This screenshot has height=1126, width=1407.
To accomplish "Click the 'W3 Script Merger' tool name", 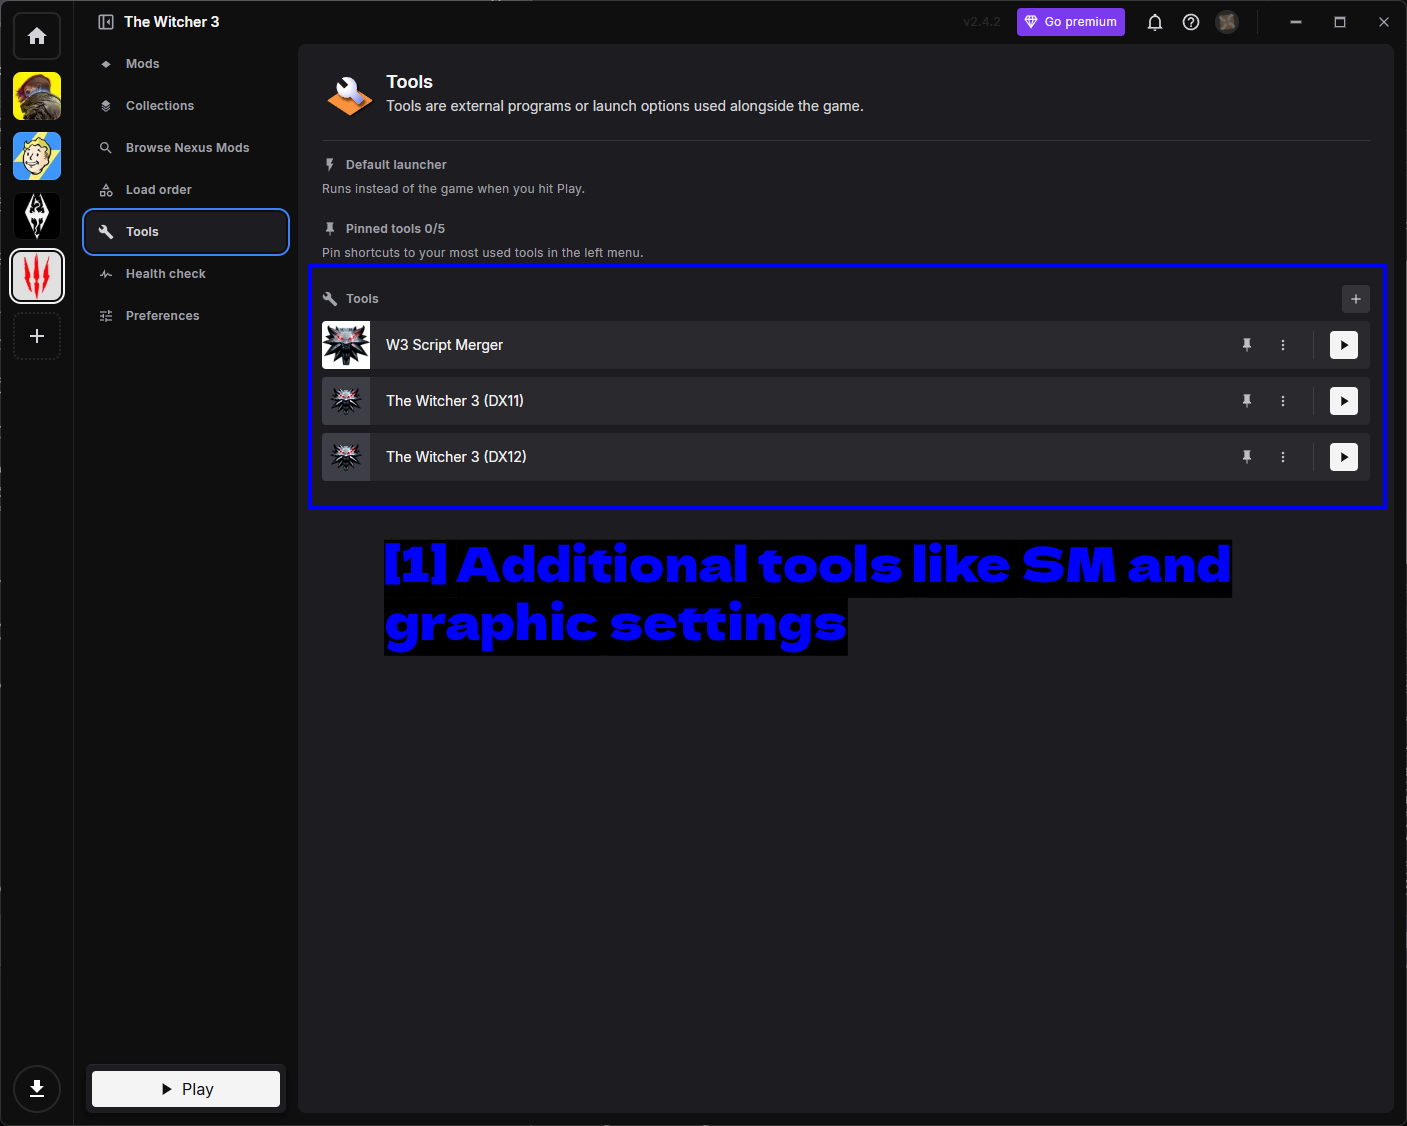I will tap(445, 345).
